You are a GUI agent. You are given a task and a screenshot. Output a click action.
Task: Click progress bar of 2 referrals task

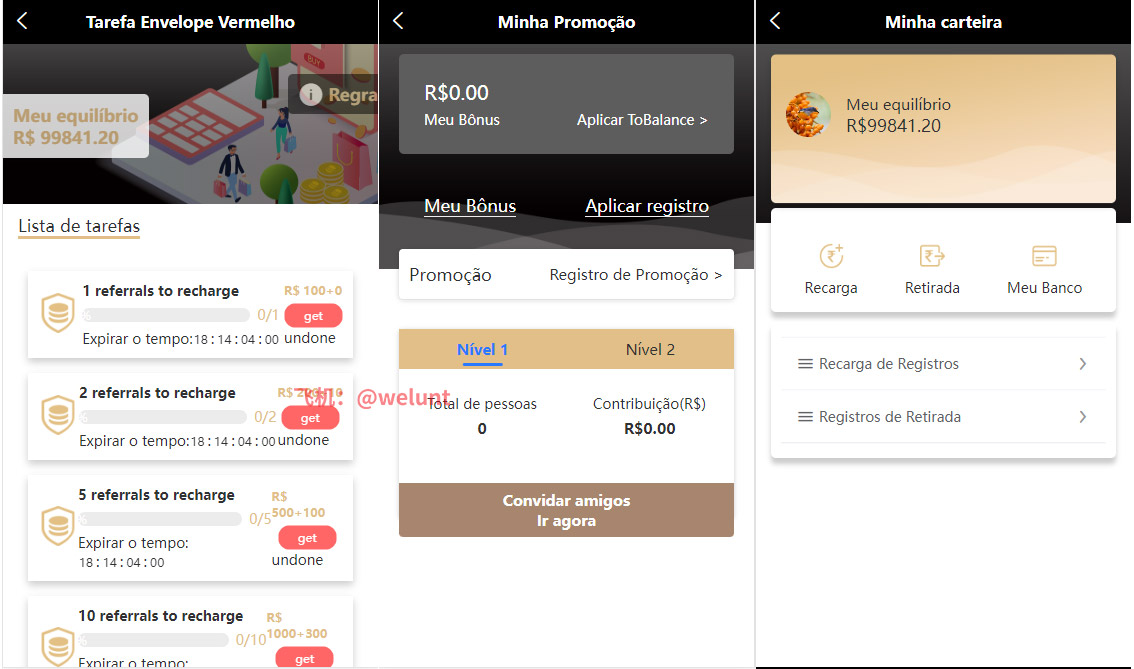164,417
